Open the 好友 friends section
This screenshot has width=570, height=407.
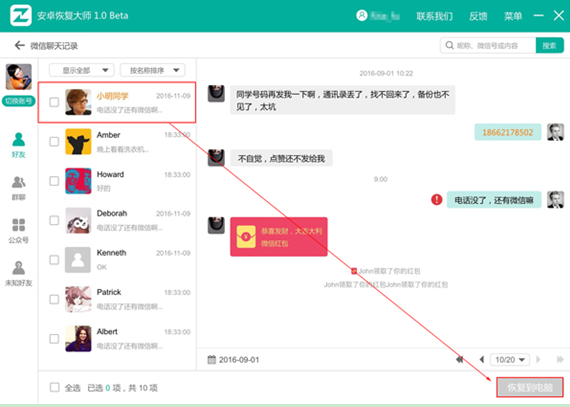(19, 145)
